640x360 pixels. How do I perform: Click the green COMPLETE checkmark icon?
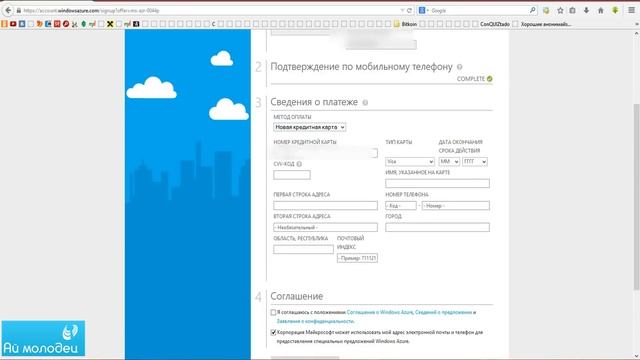[489, 79]
